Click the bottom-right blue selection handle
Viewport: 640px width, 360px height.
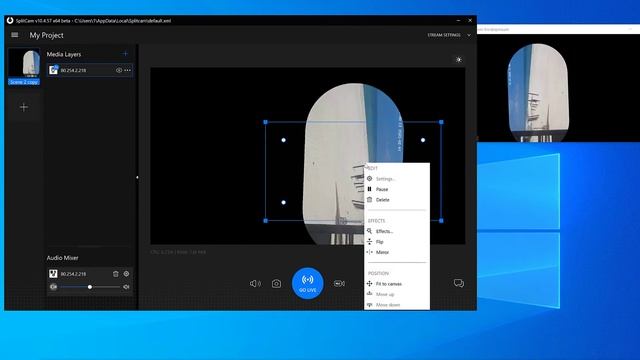pyautogui.click(x=441, y=221)
